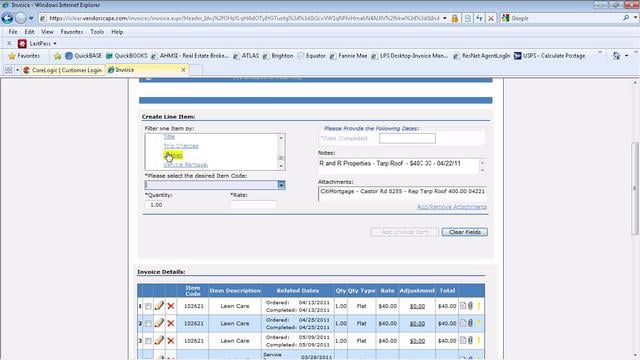The height and width of the screenshot is (360, 640).
Task: Open notes document icon on row 1
Action: click(x=463, y=306)
